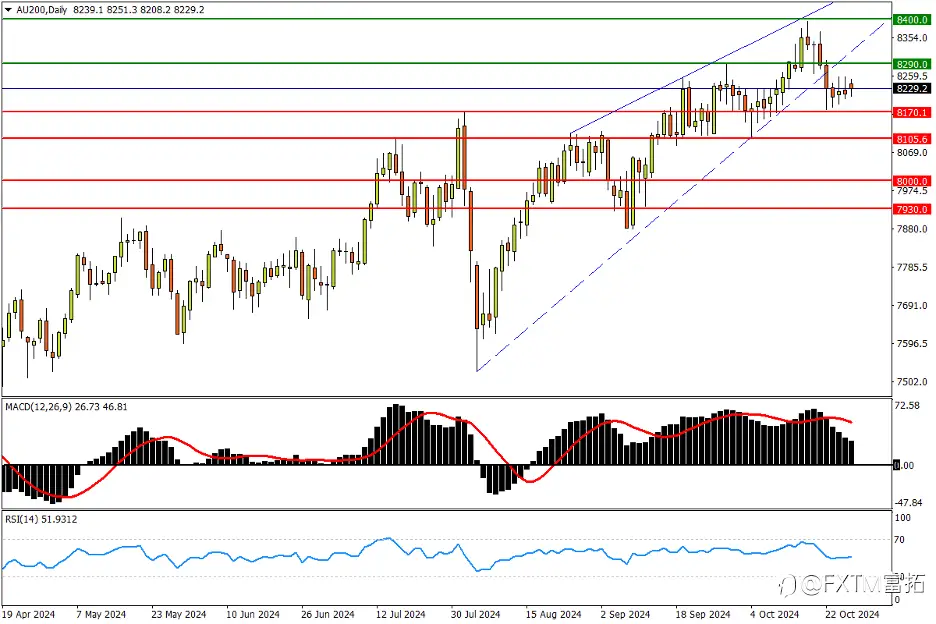Select current price label 8229.2
The height and width of the screenshot is (624, 936).
pos(912,88)
